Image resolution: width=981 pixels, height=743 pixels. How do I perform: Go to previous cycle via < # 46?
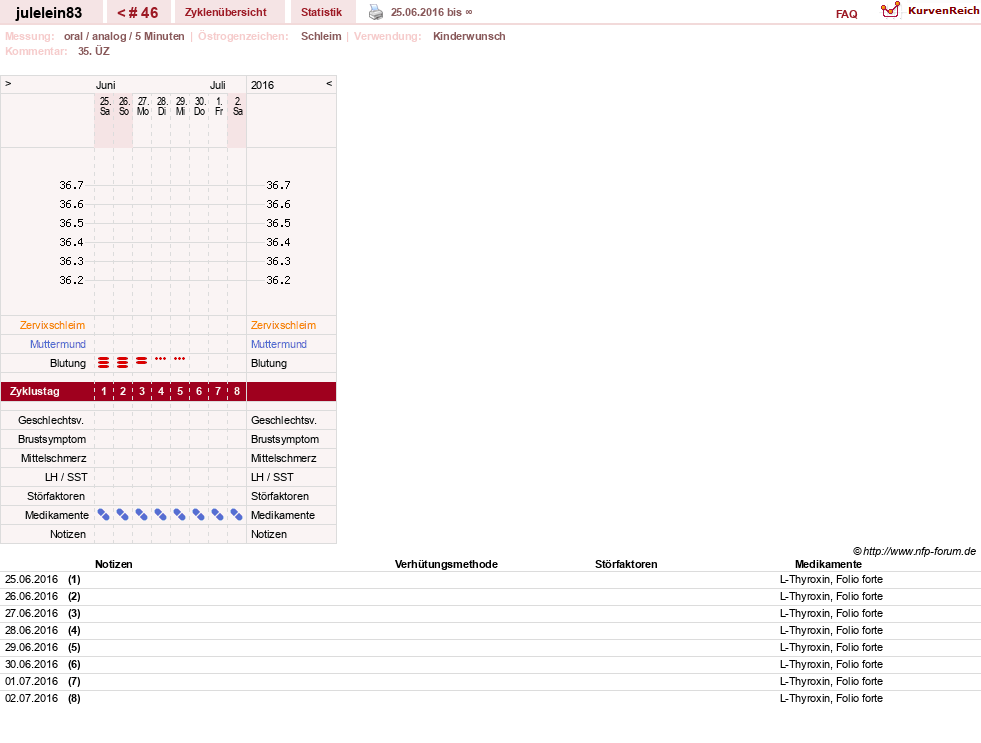[138, 13]
